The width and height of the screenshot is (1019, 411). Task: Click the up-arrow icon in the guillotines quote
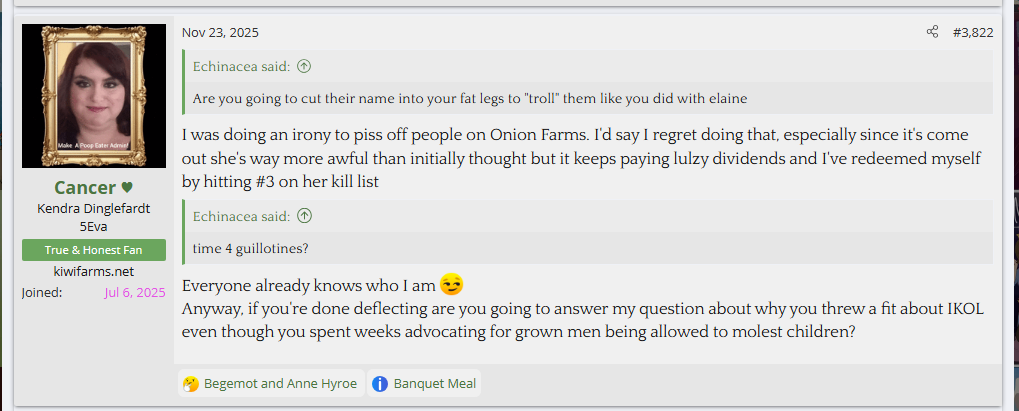pos(304,215)
